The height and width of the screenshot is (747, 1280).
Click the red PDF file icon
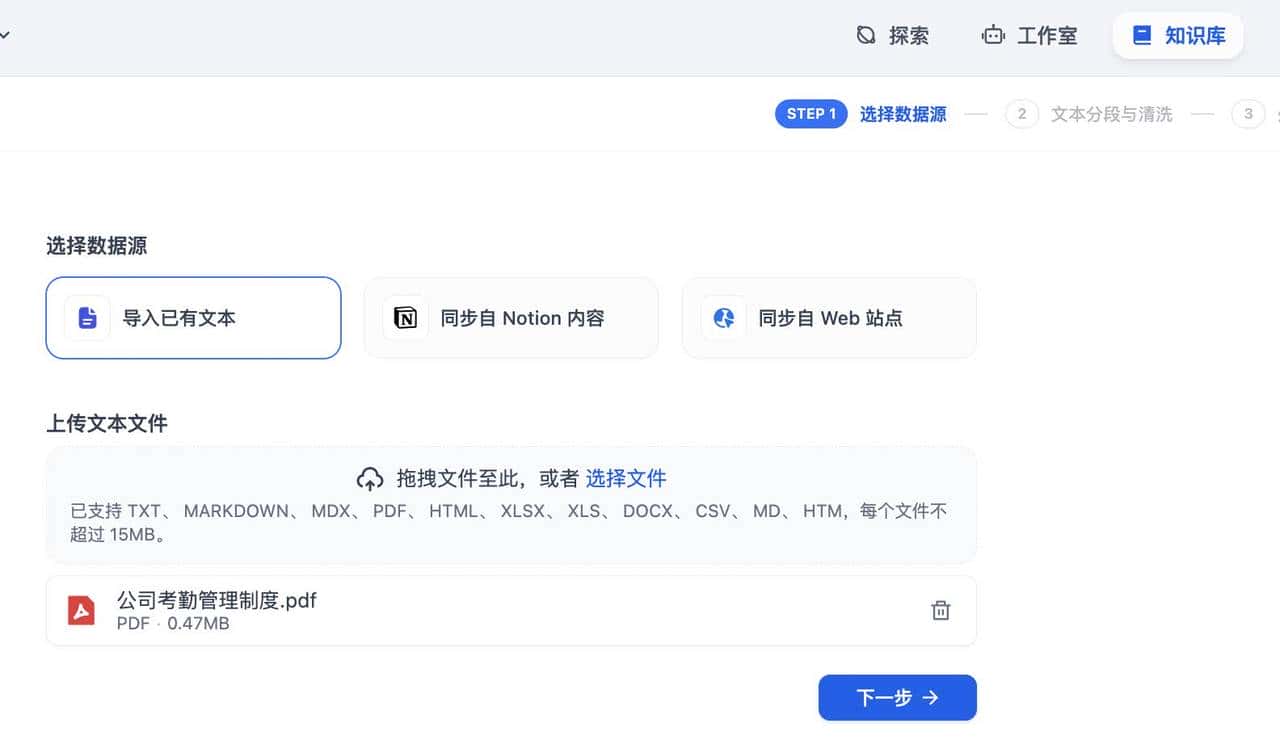coord(81,609)
